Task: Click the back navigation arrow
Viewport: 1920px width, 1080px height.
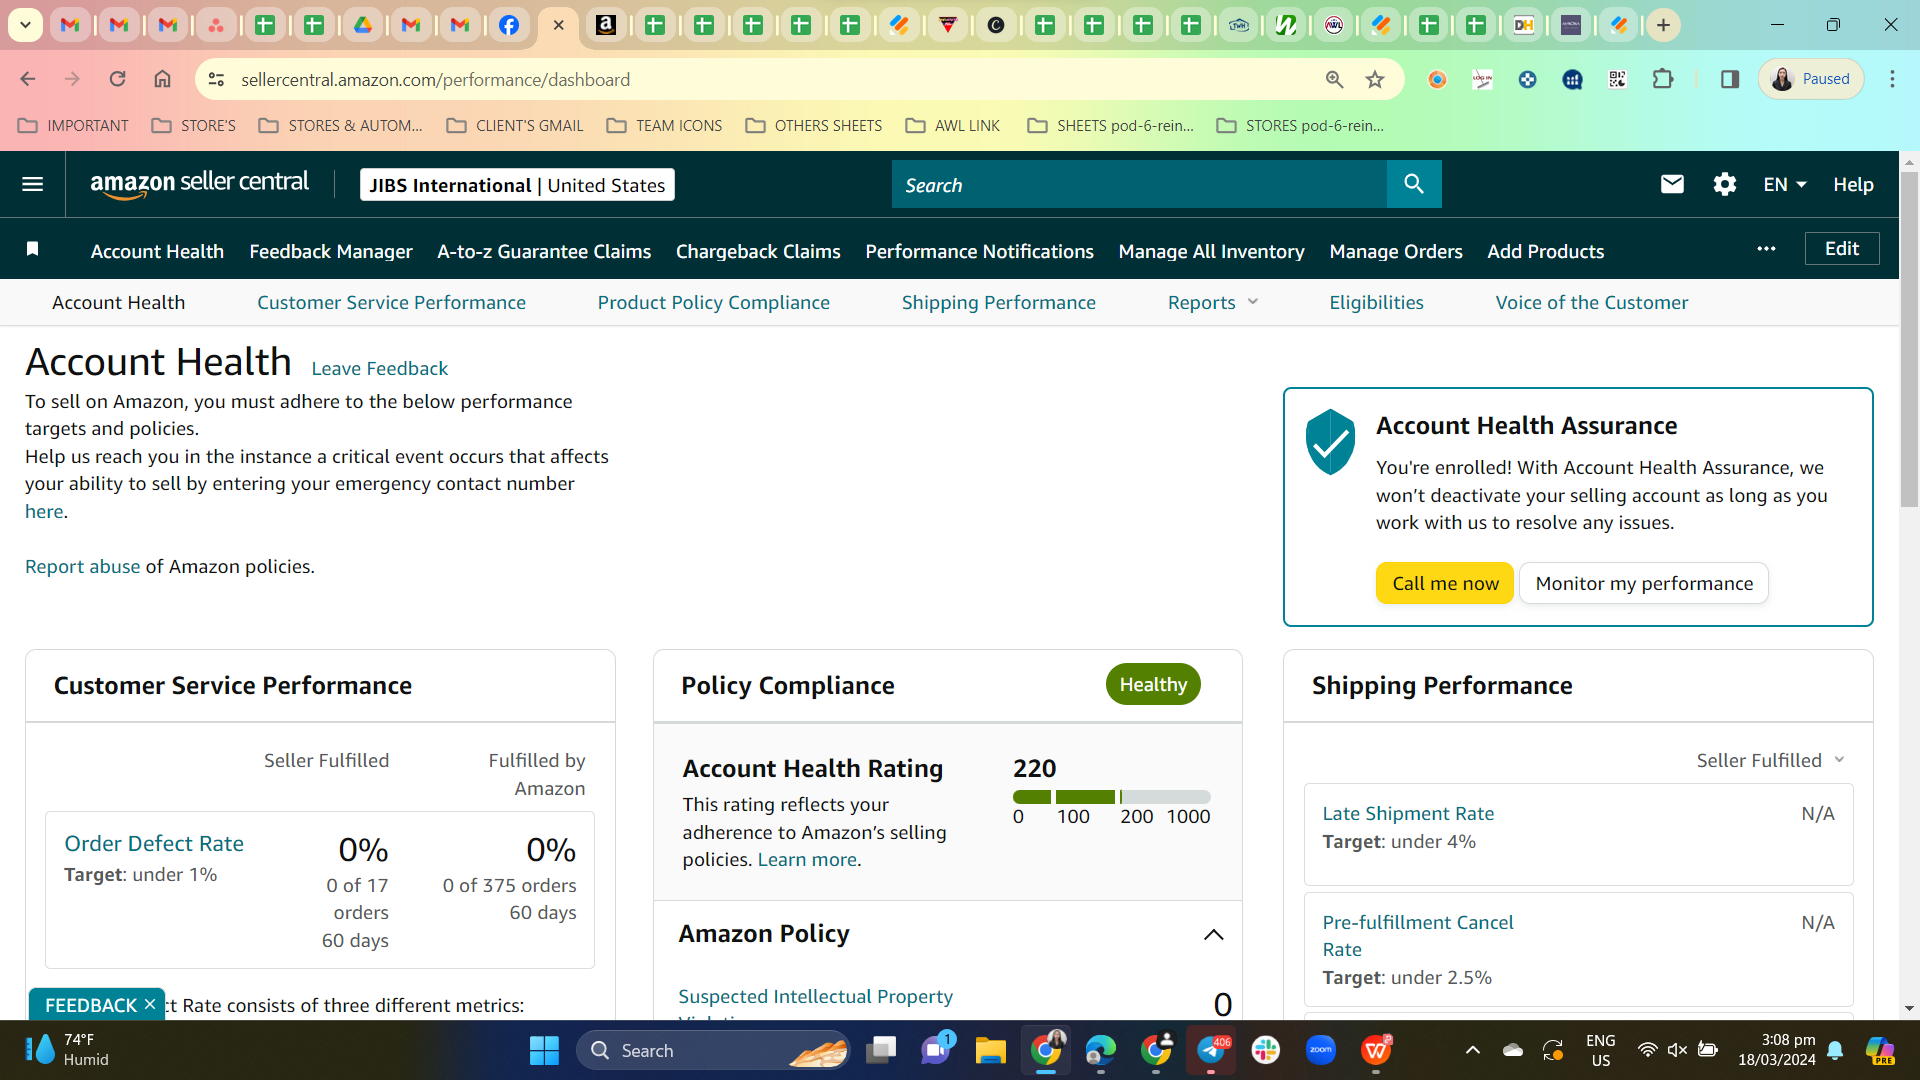Action: pyautogui.click(x=28, y=79)
